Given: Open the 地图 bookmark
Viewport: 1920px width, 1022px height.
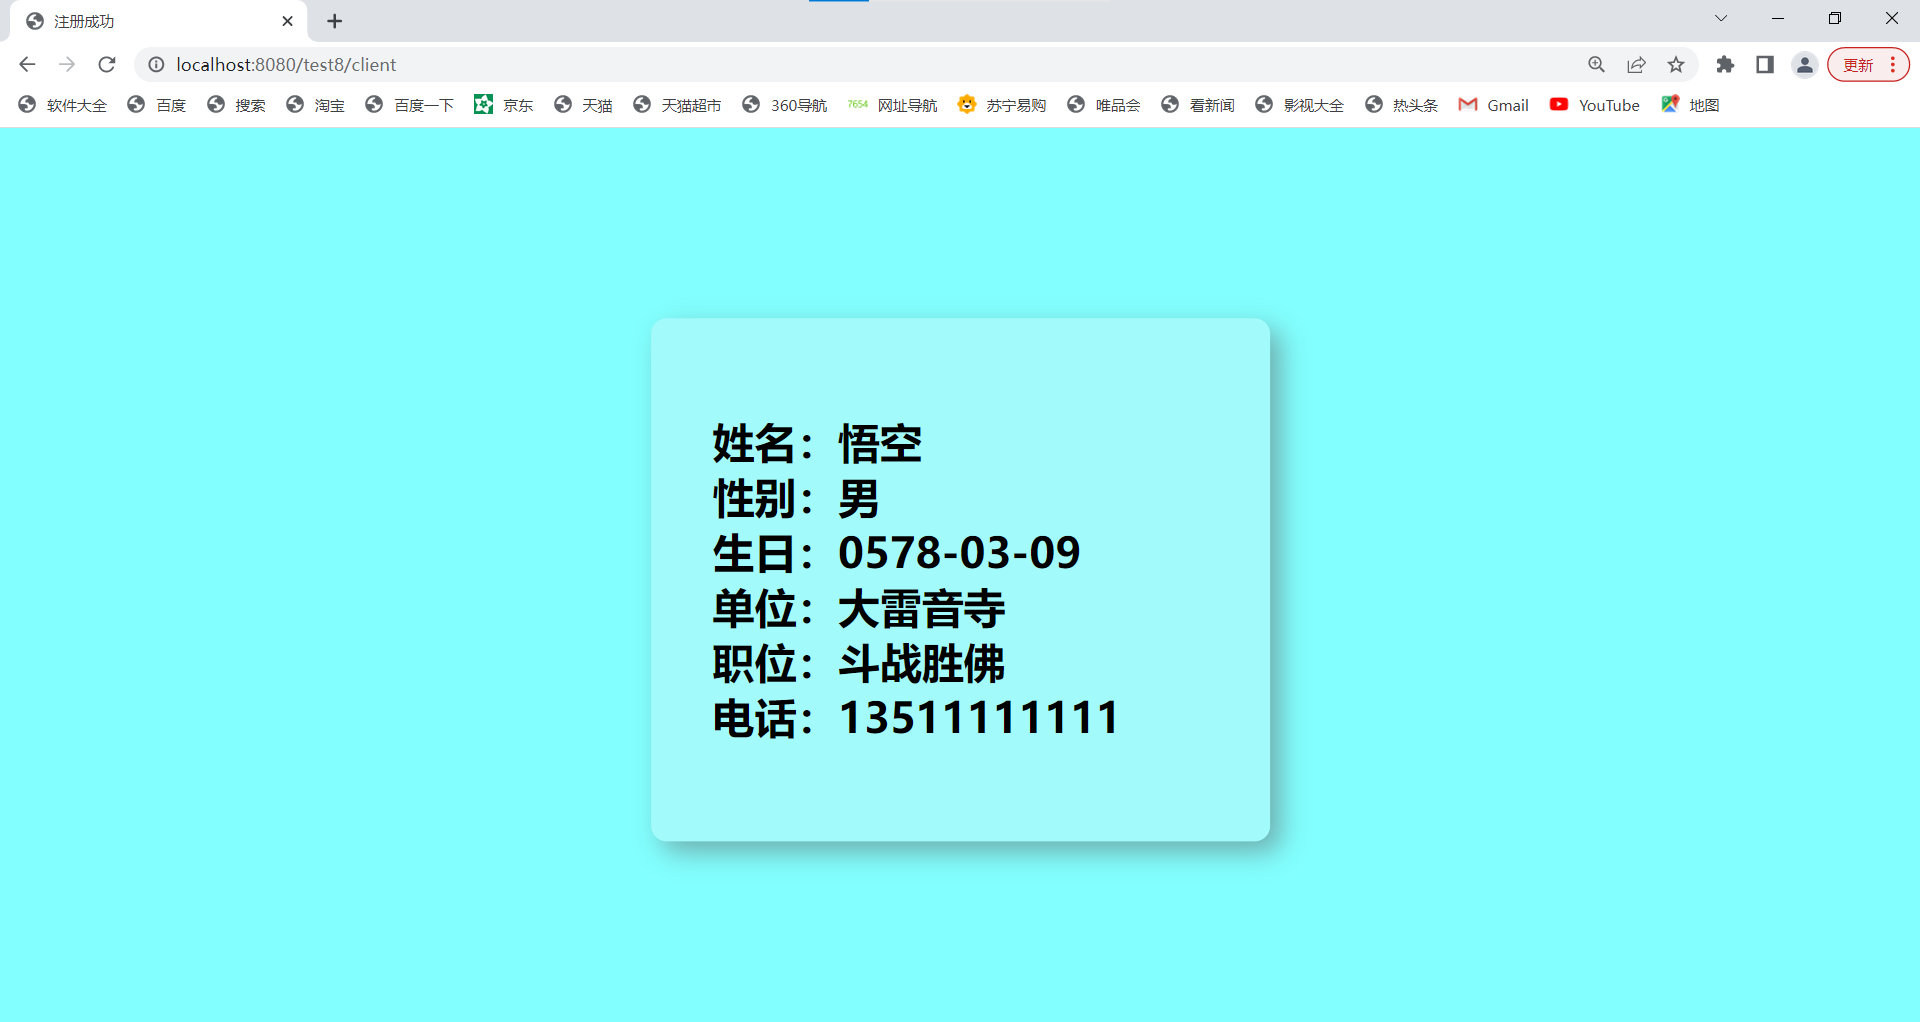Looking at the screenshot, I should point(1690,104).
